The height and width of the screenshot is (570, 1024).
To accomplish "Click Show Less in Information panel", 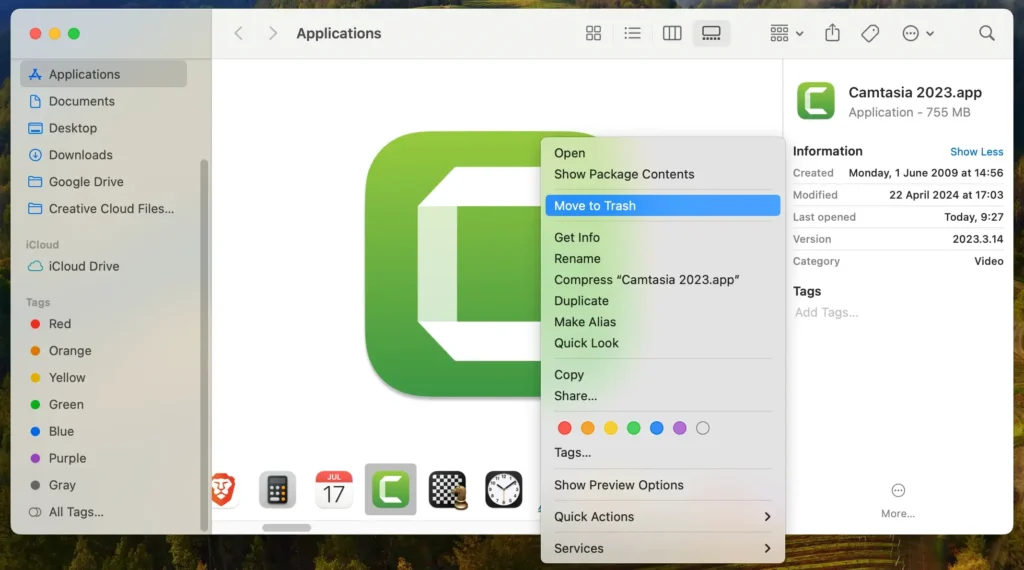I will click(976, 151).
